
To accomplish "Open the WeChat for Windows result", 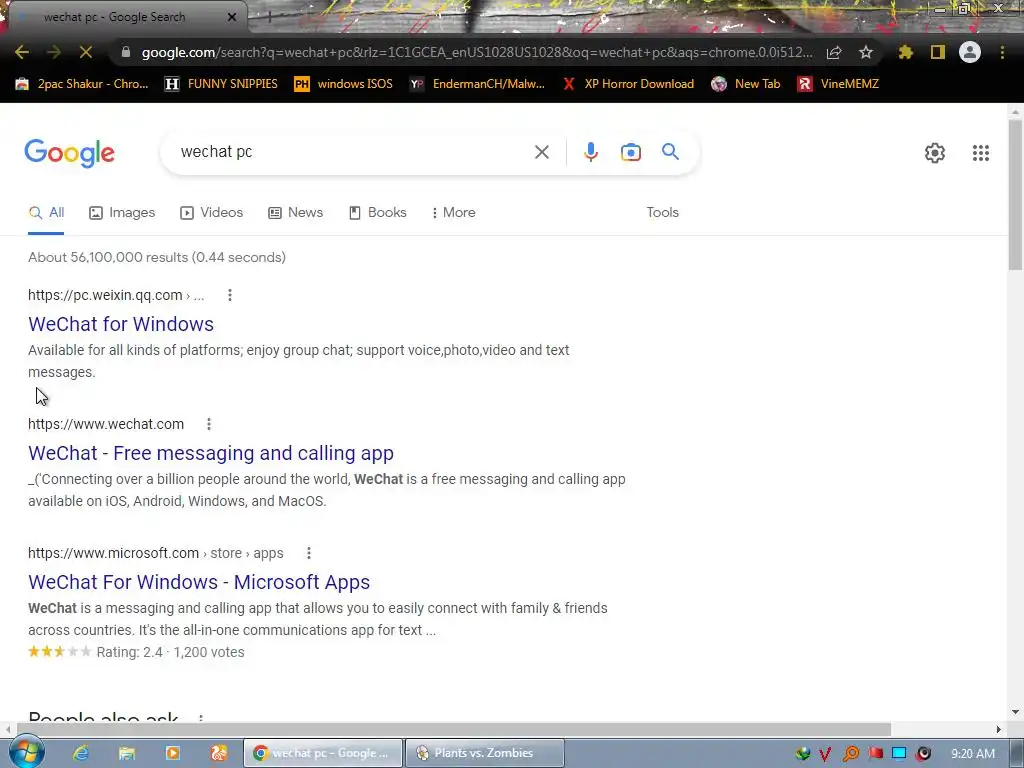I will point(121,324).
